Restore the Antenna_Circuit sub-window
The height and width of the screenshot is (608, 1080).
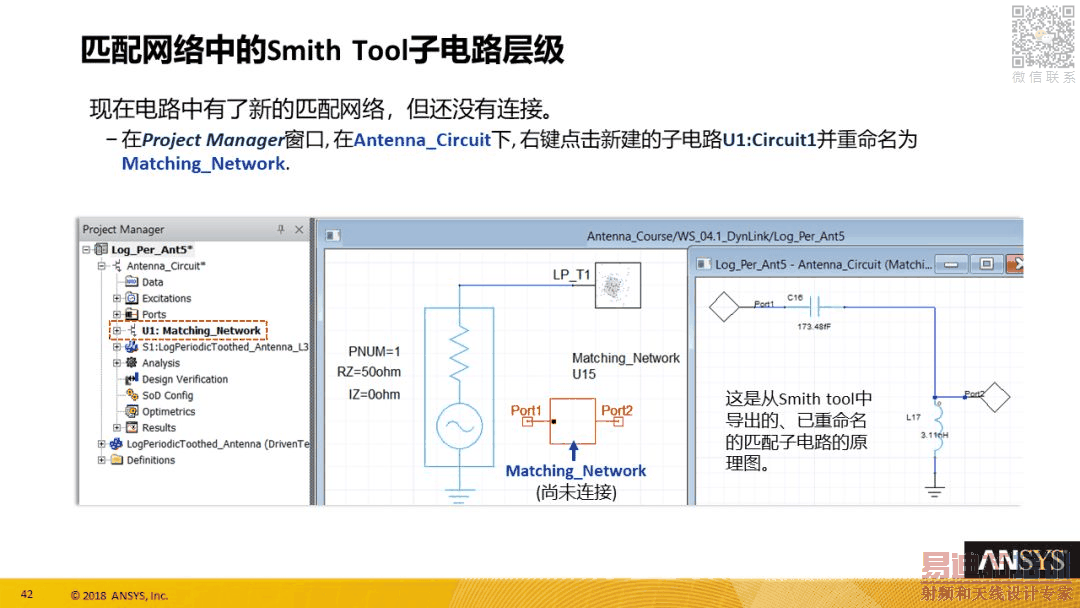pyautogui.click(x=986, y=264)
